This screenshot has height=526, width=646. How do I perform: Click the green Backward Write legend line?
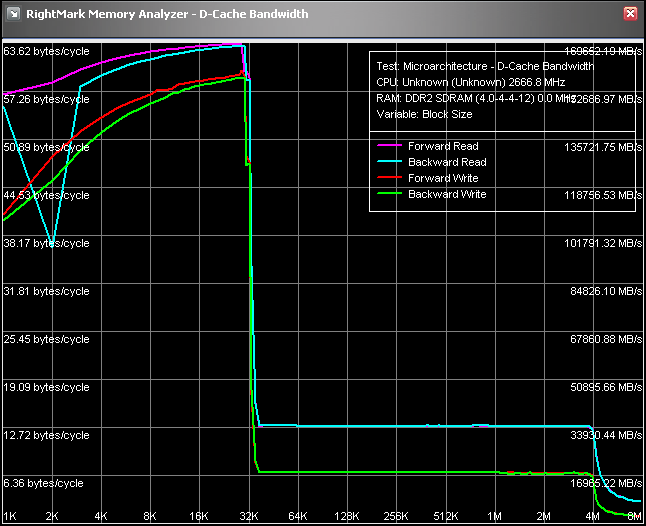pos(389,194)
